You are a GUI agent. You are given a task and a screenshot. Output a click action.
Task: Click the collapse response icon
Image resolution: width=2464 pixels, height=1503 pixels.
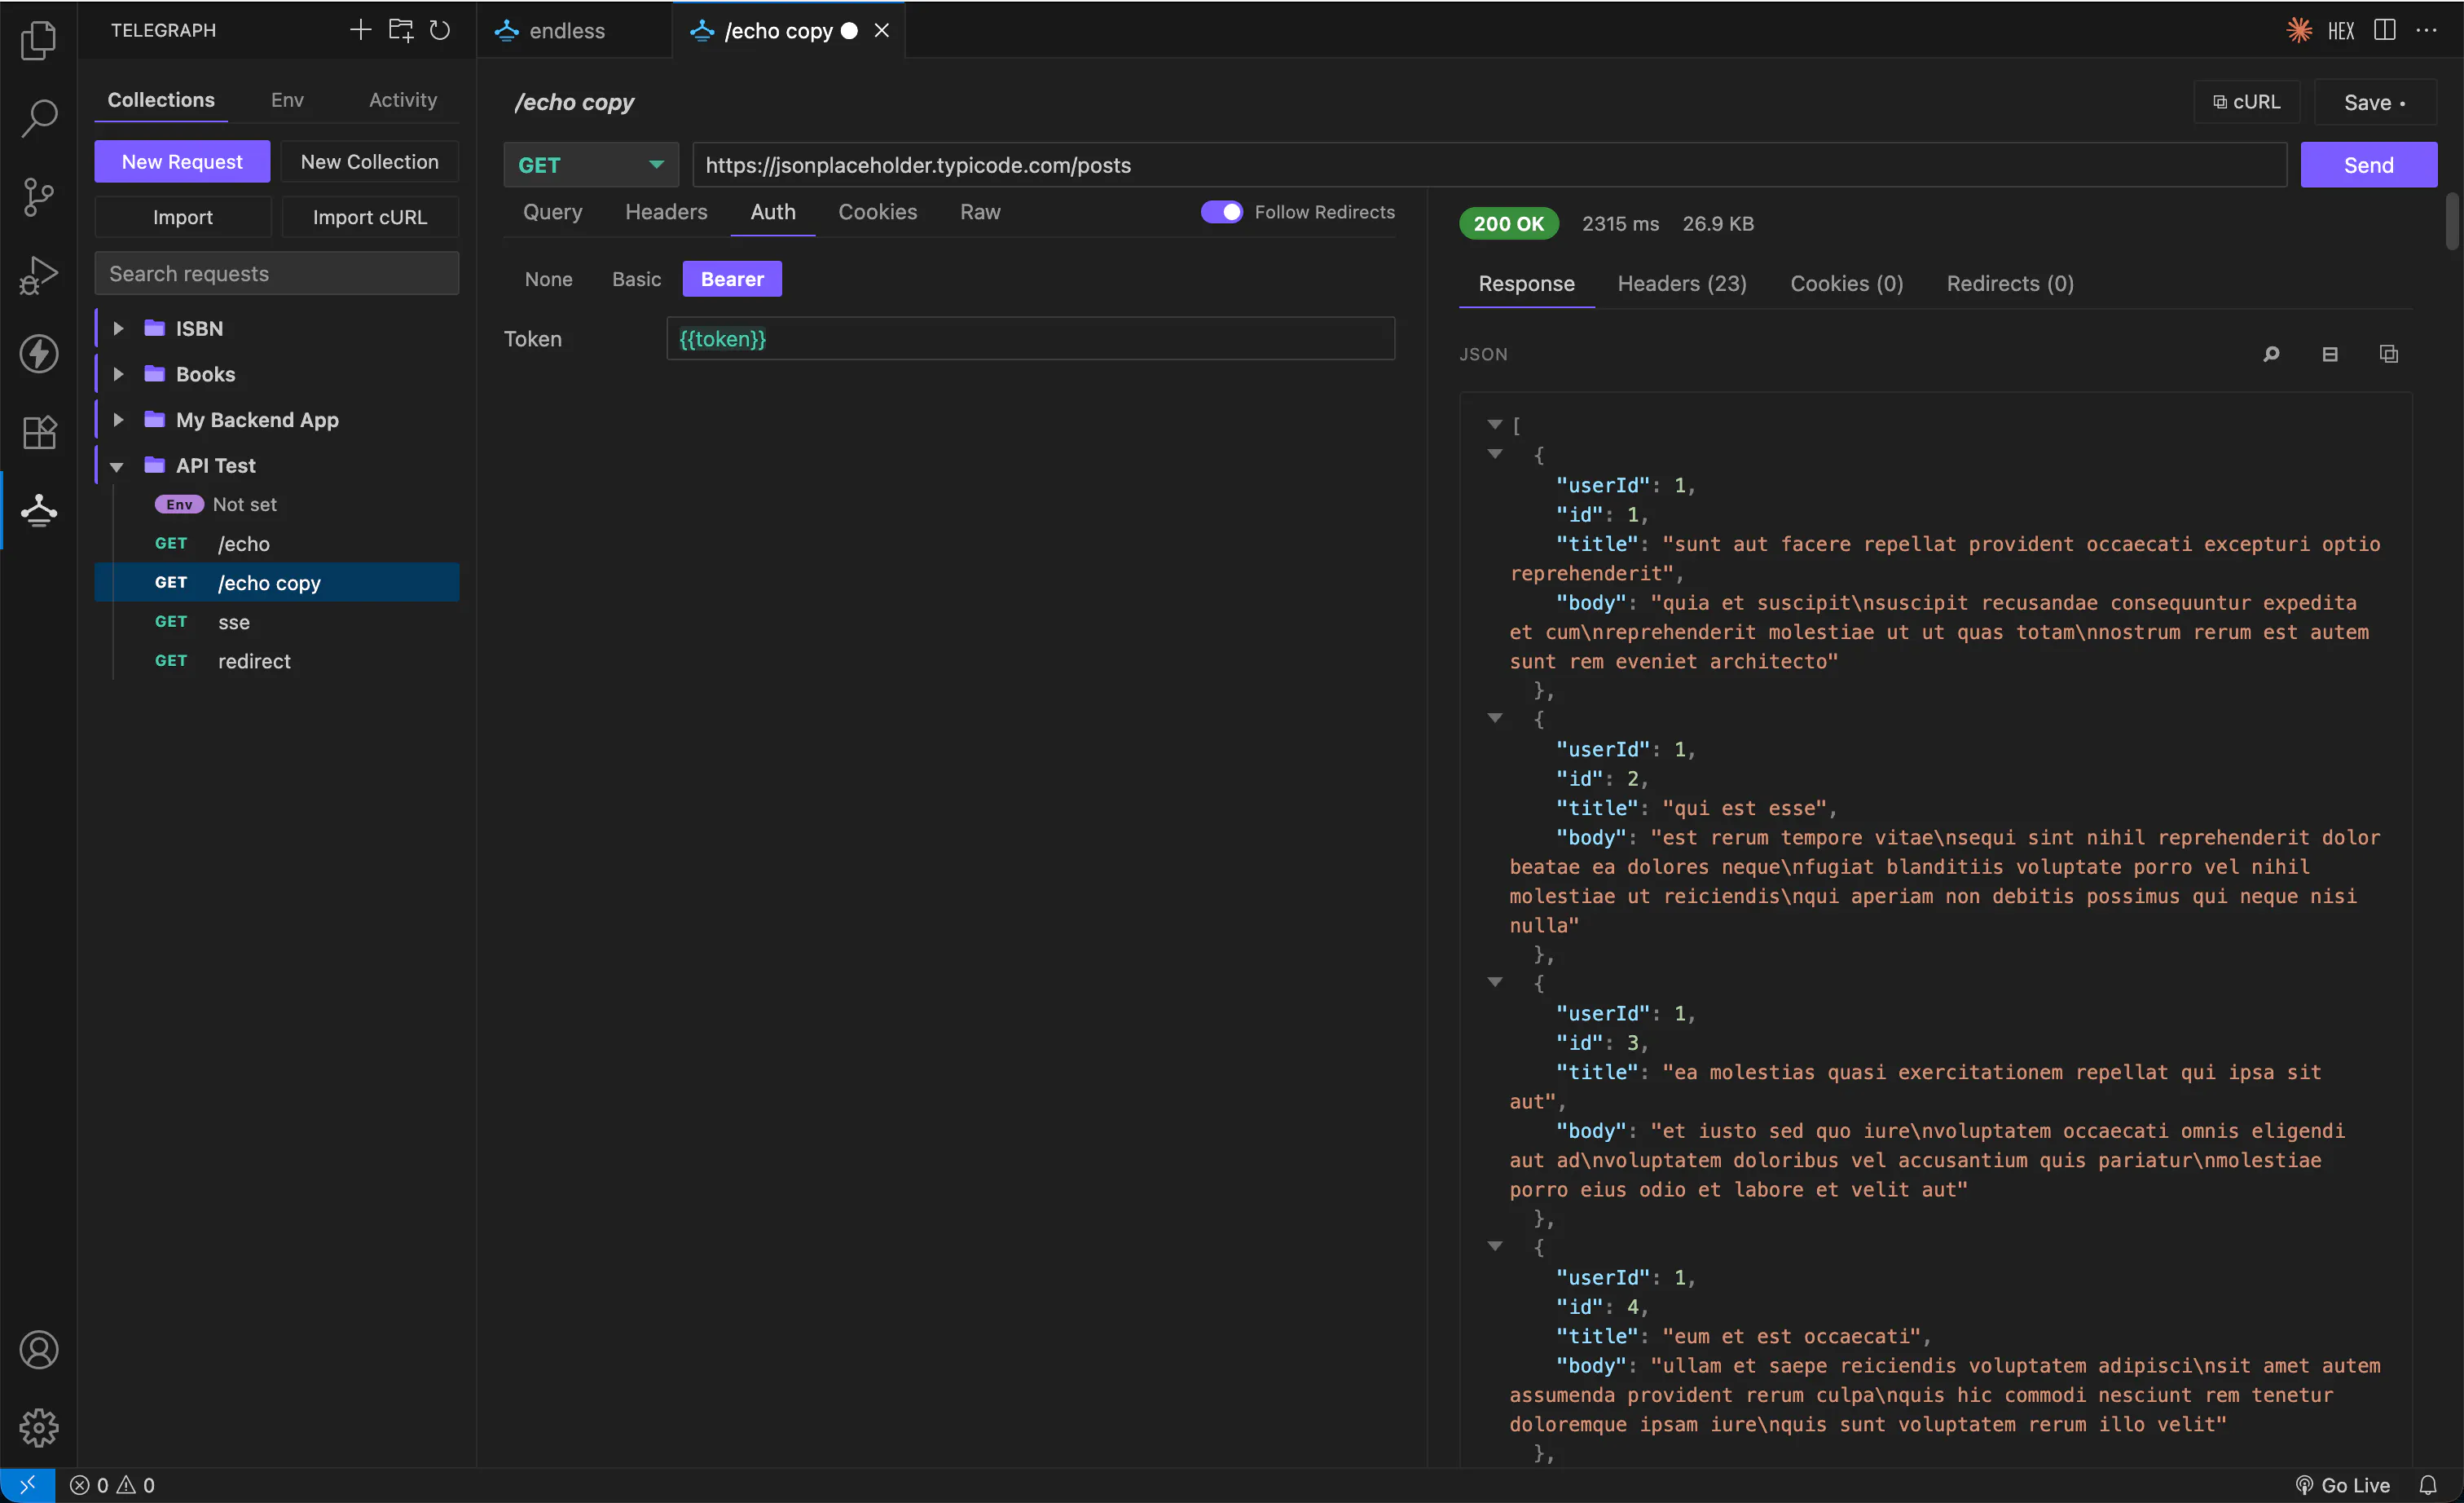click(x=2330, y=354)
